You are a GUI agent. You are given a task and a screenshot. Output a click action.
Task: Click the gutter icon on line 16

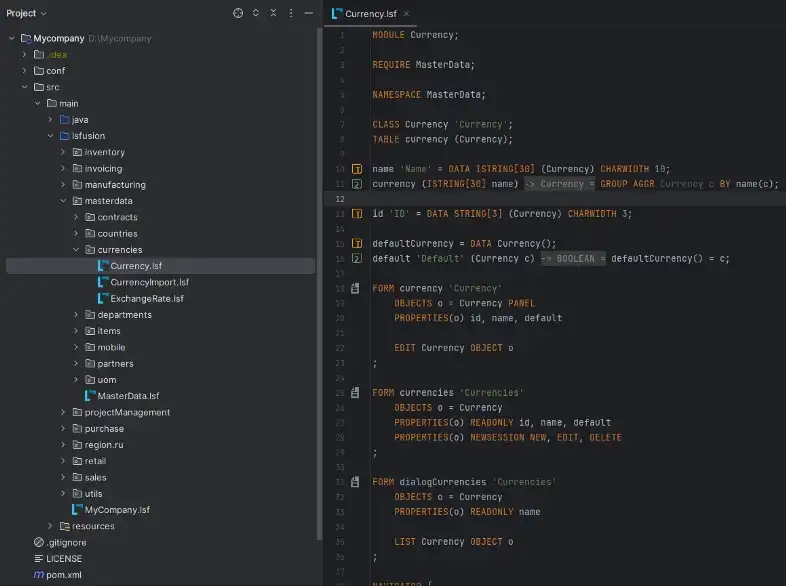click(356, 259)
